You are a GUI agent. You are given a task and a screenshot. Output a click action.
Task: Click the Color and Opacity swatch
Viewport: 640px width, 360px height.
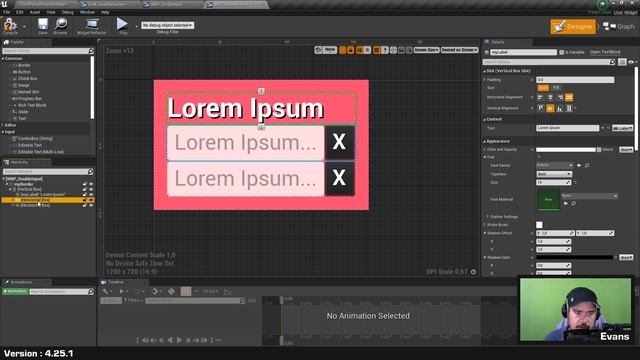coord(566,150)
